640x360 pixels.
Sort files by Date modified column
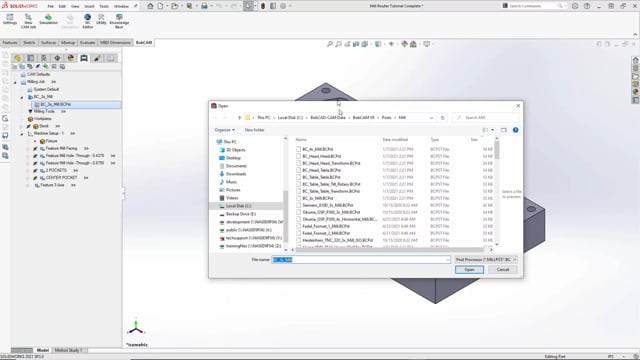click(x=395, y=140)
